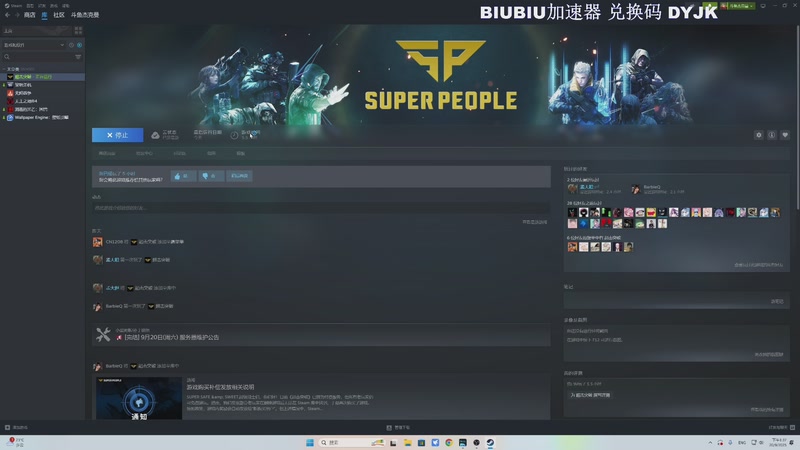800x450 pixels.
Task: Click the first friend avatar in the 28 friends row
Action: pyautogui.click(x=572, y=212)
